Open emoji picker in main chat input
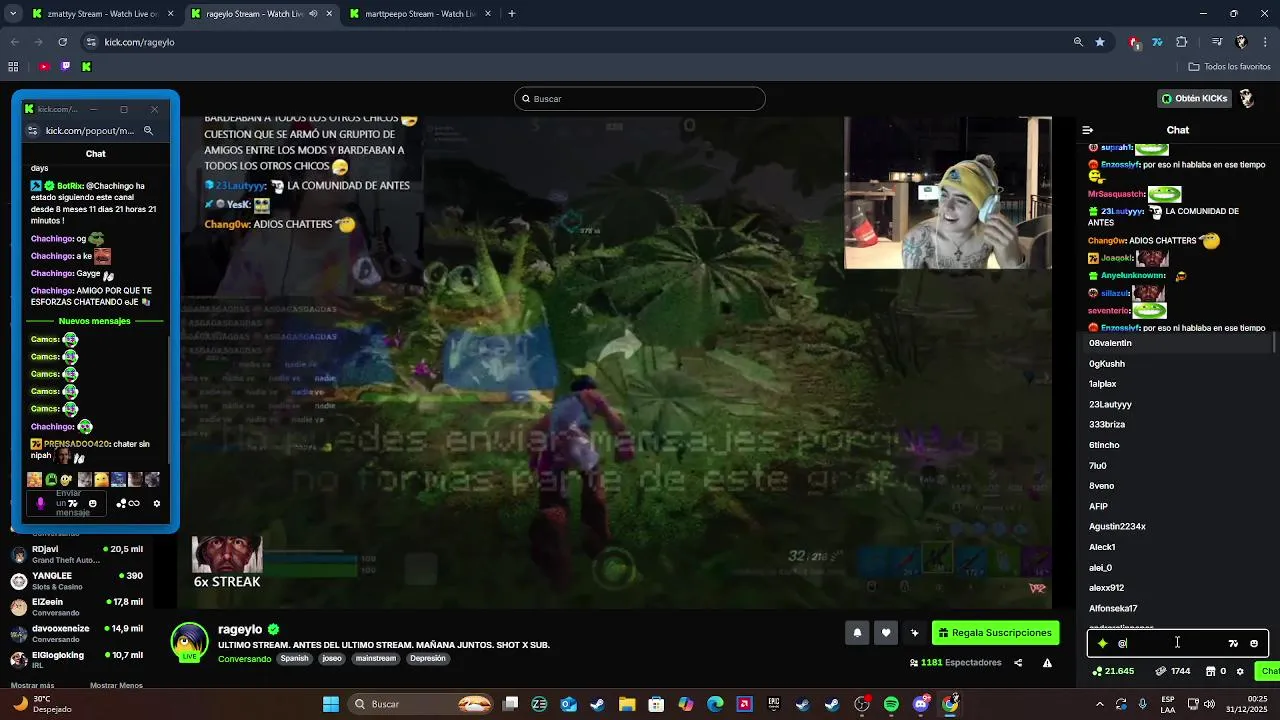The height and width of the screenshot is (720, 1280). pyautogui.click(x=1254, y=643)
